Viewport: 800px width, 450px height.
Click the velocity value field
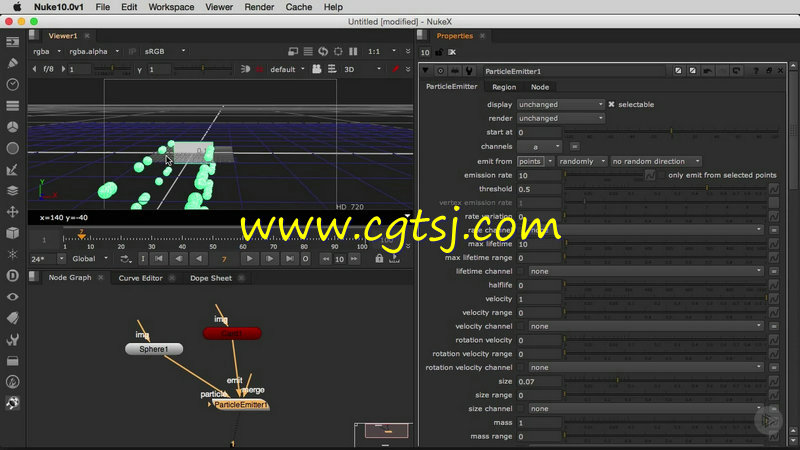click(x=539, y=299)
